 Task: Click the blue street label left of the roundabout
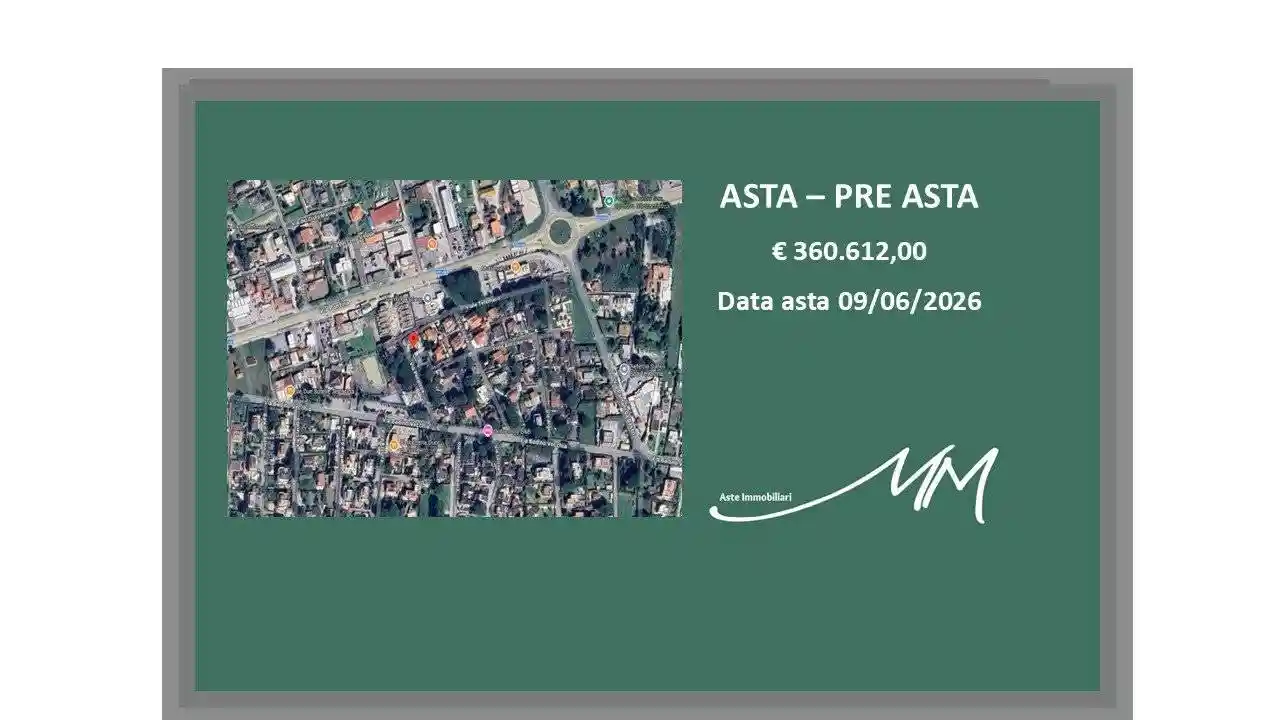point(518,245)
